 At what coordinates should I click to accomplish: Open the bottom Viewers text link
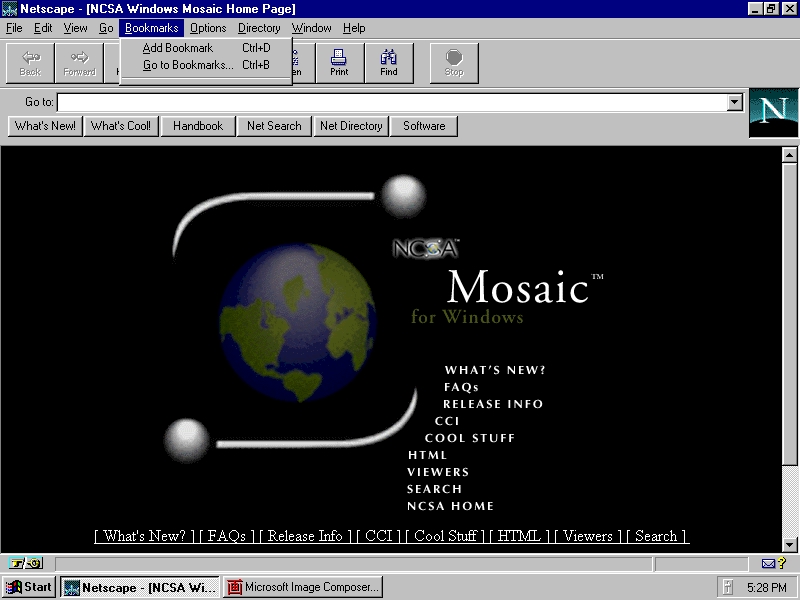588,536
